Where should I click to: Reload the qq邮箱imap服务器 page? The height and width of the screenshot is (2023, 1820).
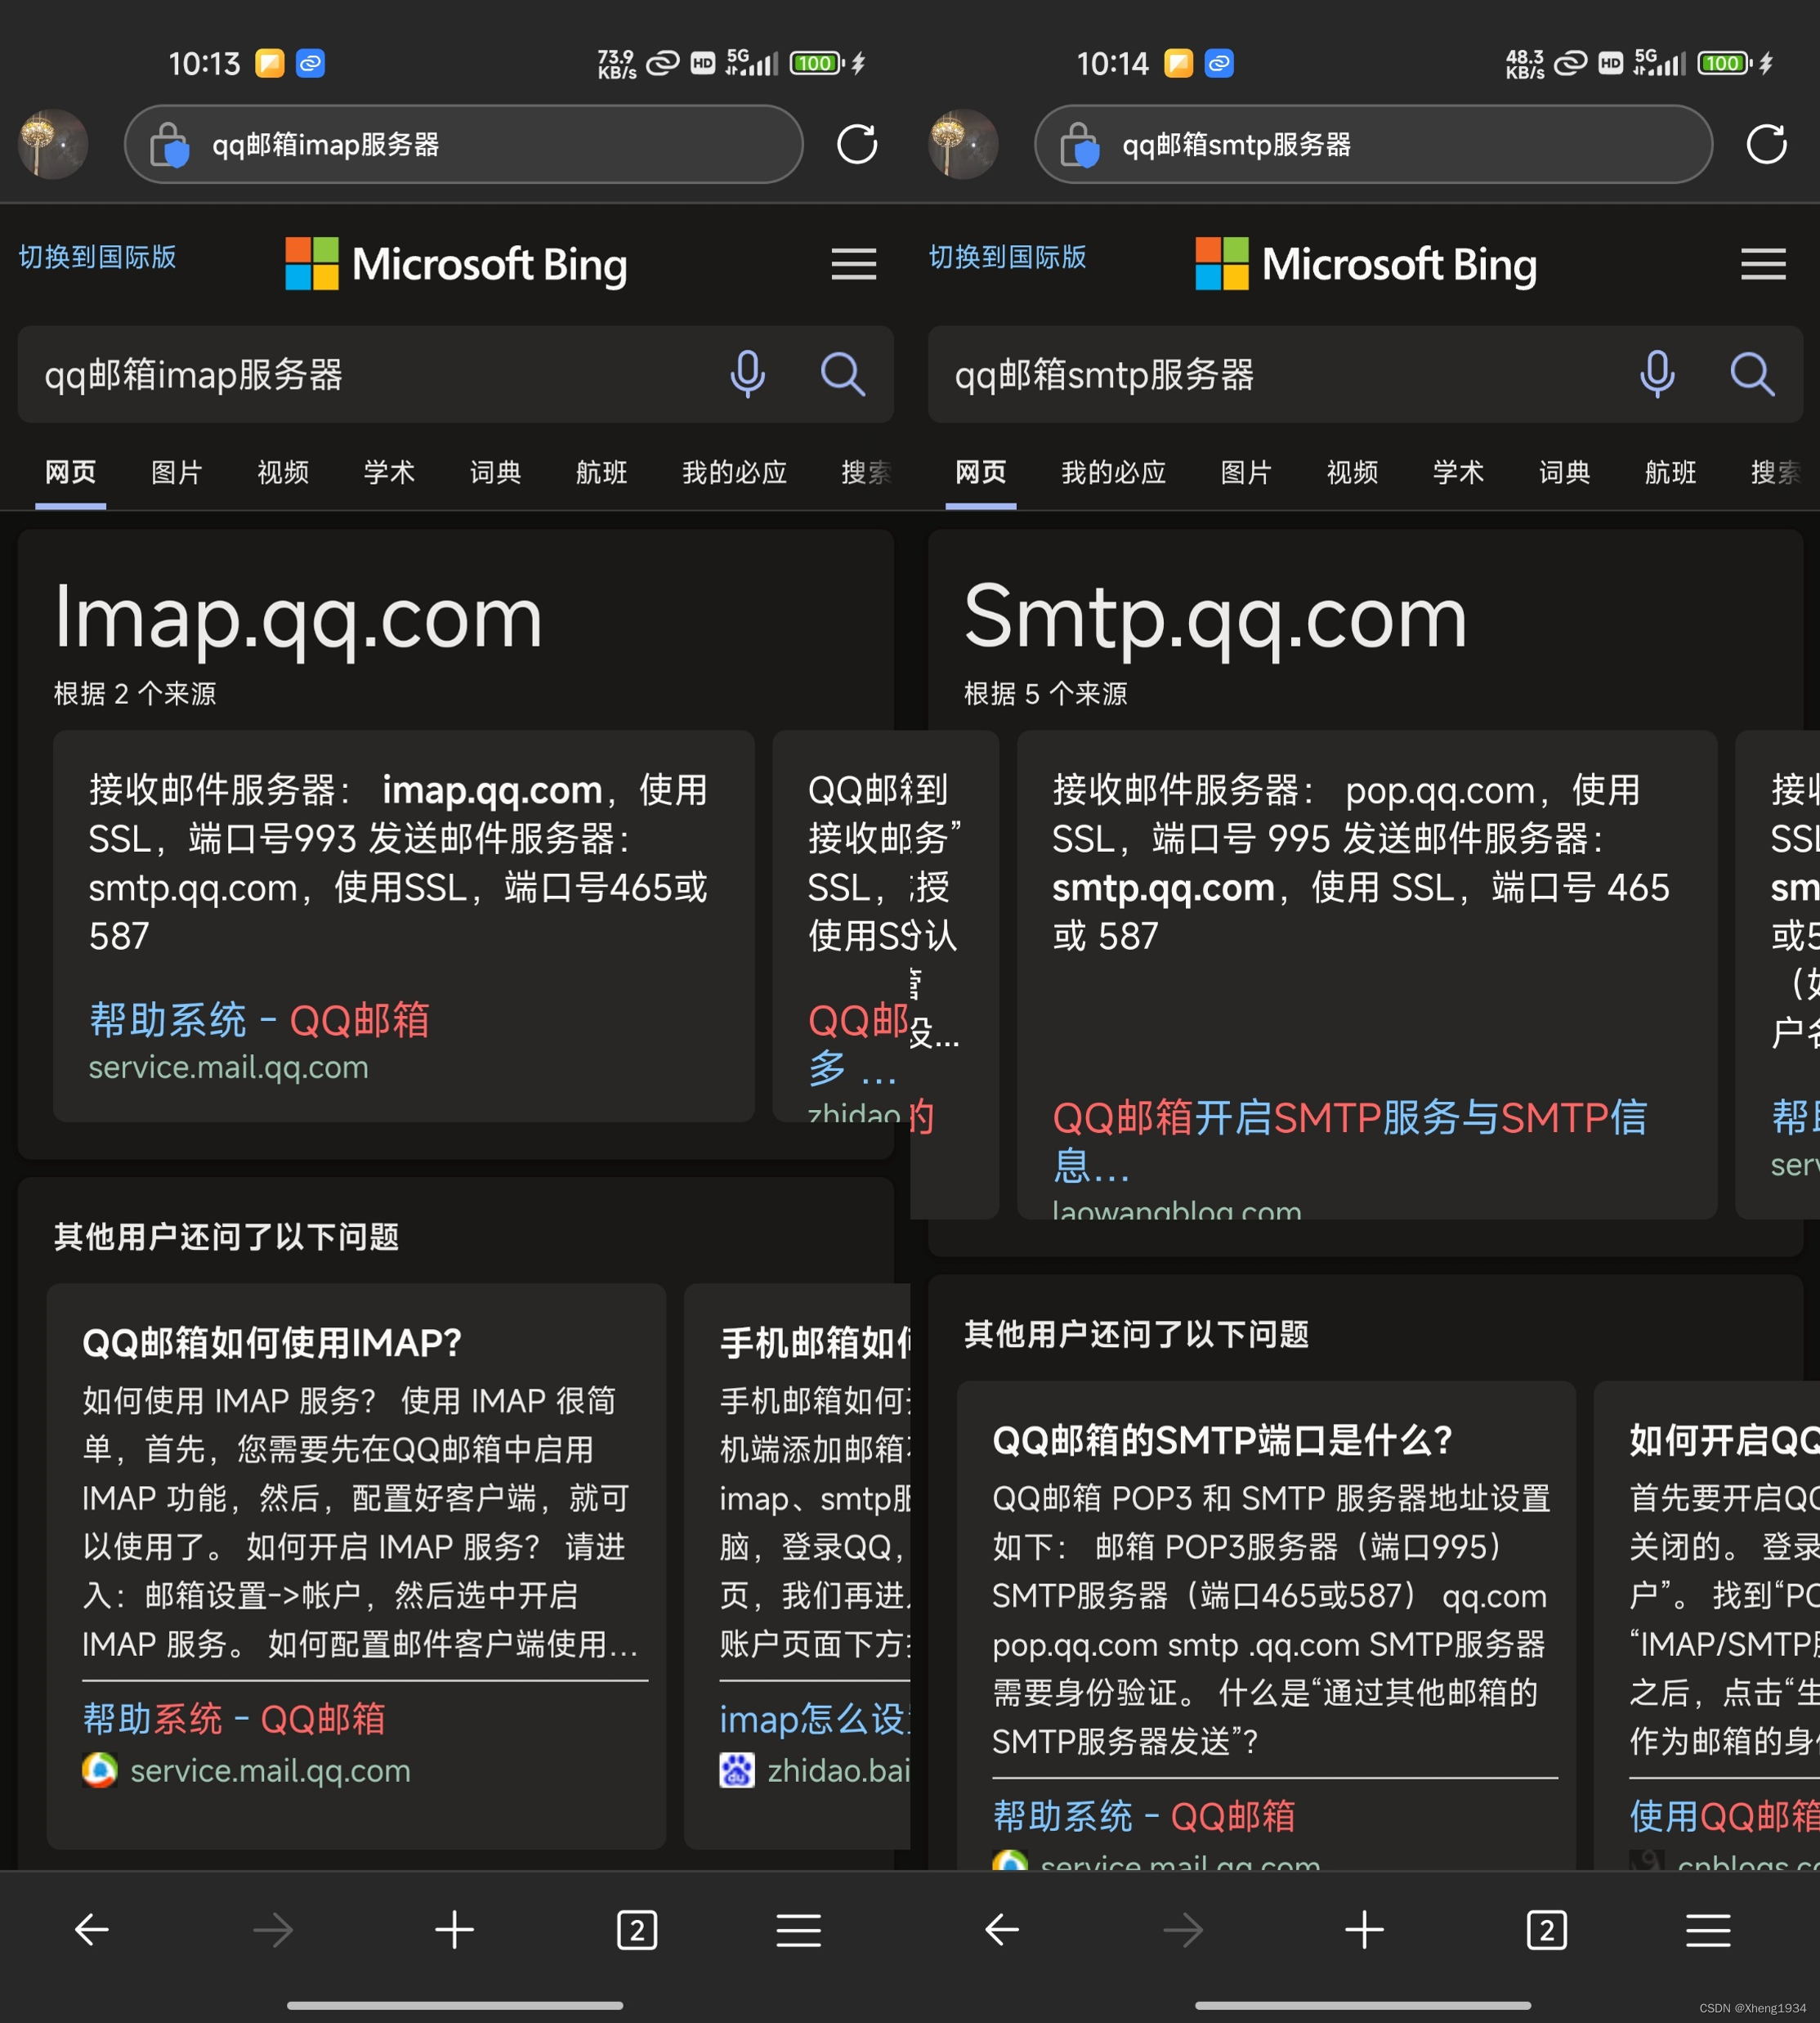856,144
